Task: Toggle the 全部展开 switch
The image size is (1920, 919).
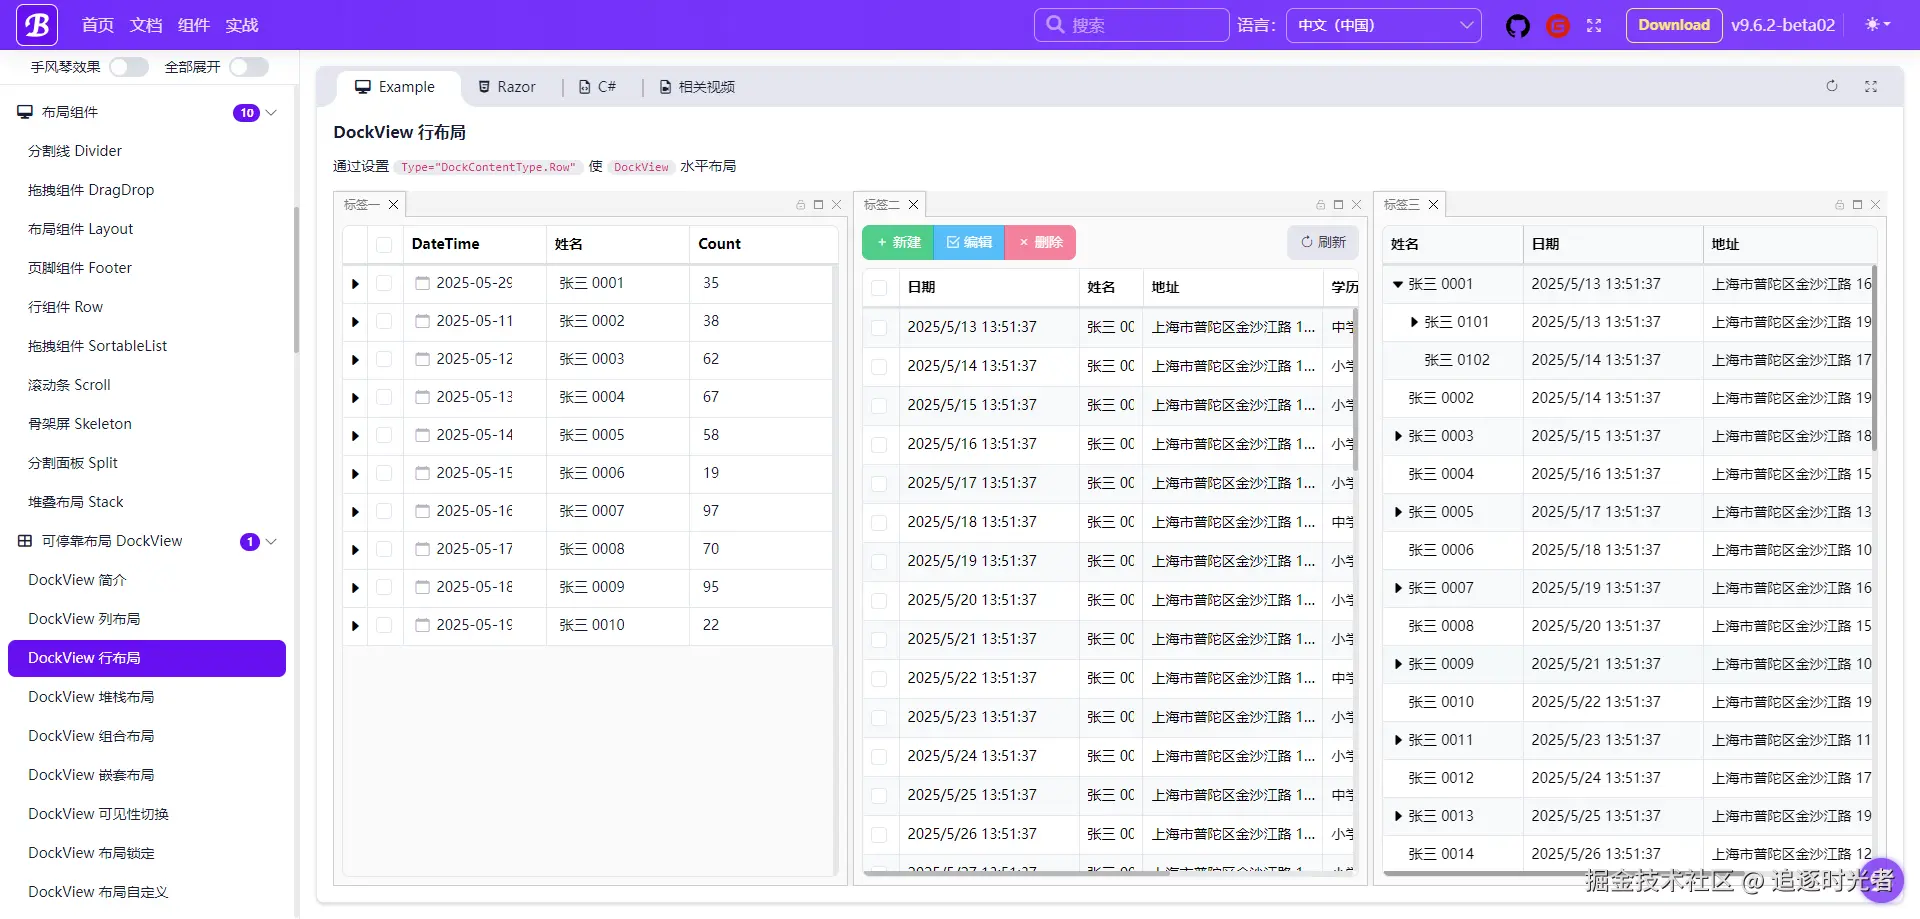Action: coord(249,67)
